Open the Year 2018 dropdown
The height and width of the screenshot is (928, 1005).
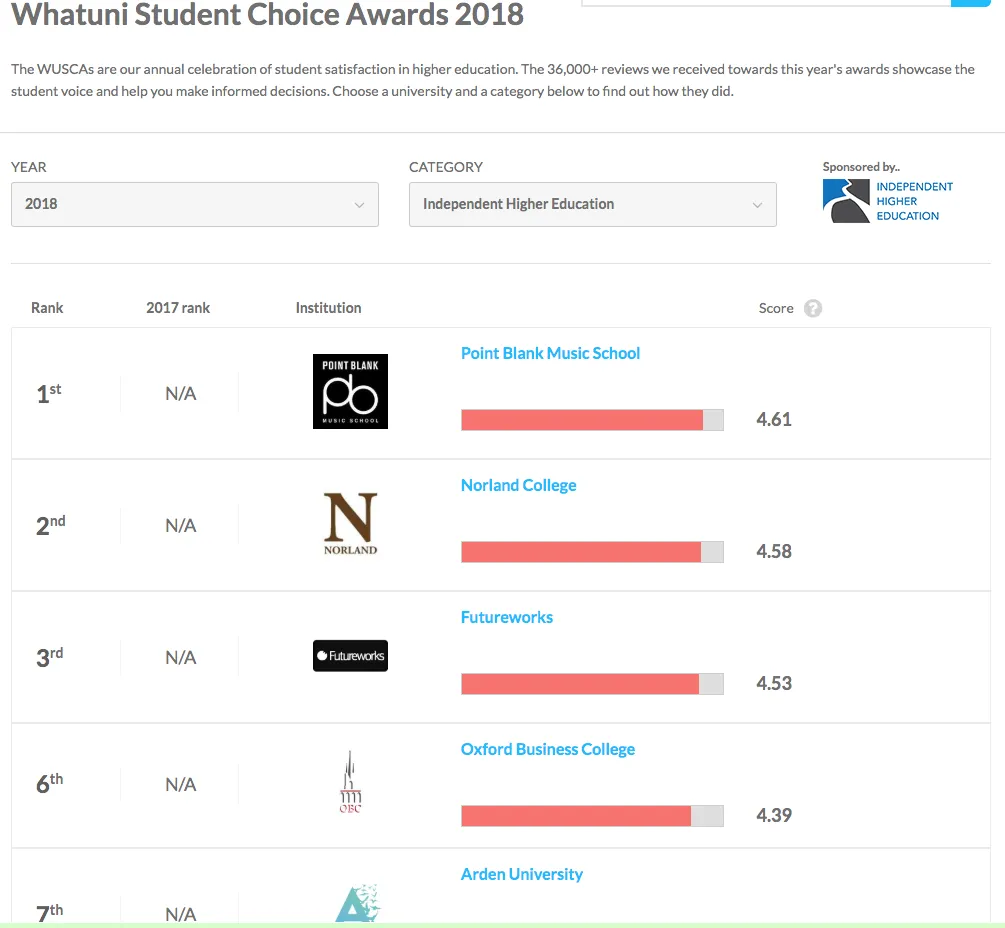coord(195,204)
